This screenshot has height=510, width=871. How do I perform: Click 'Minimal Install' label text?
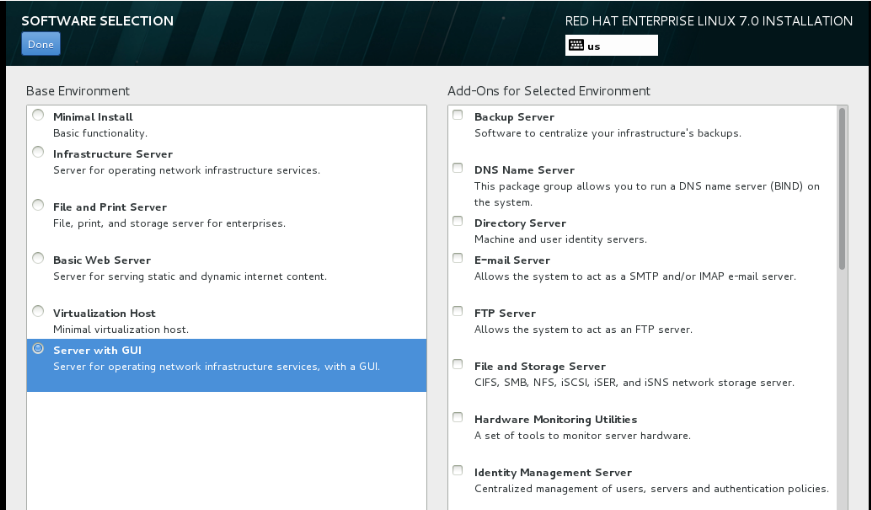[x=93, y=117]
